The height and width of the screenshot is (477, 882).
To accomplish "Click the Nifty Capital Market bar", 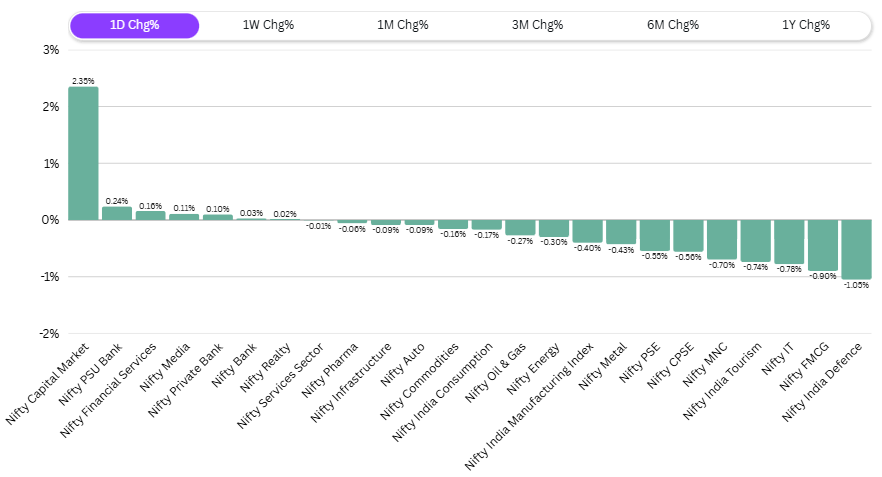I will (x=83, y=153).
